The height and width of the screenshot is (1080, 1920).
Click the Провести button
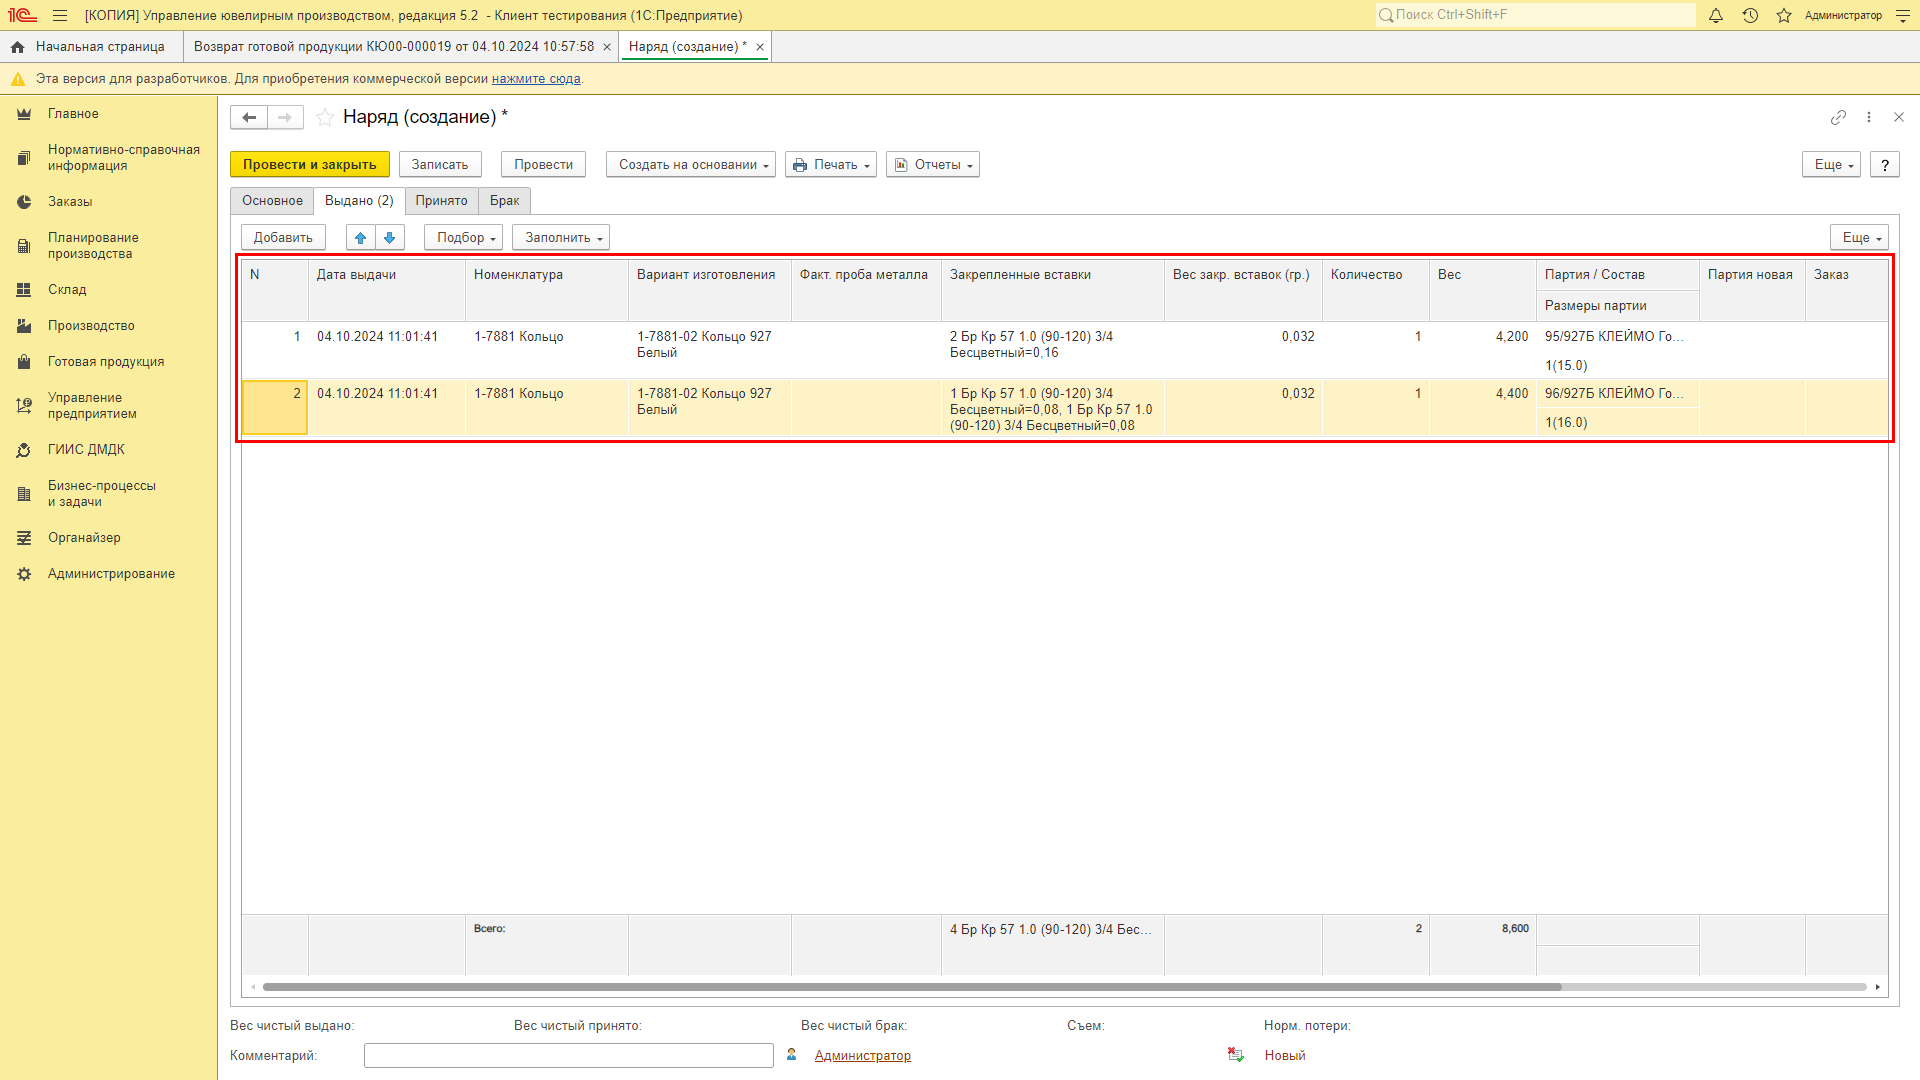(x=544, y=165)
